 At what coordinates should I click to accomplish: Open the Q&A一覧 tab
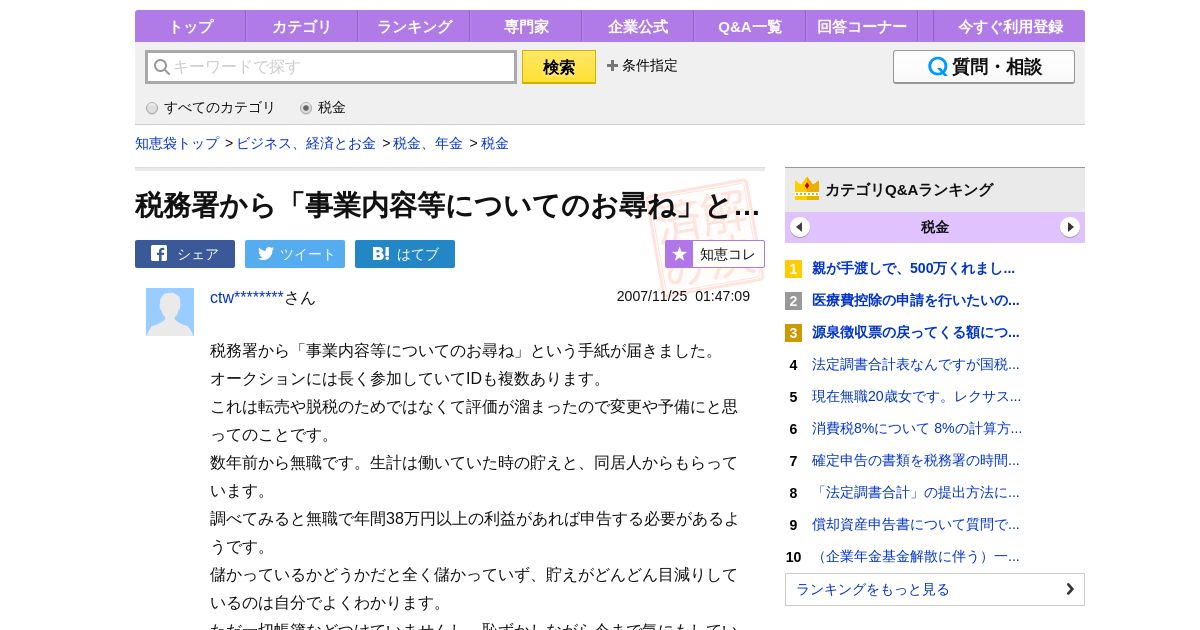coord(750,27)
